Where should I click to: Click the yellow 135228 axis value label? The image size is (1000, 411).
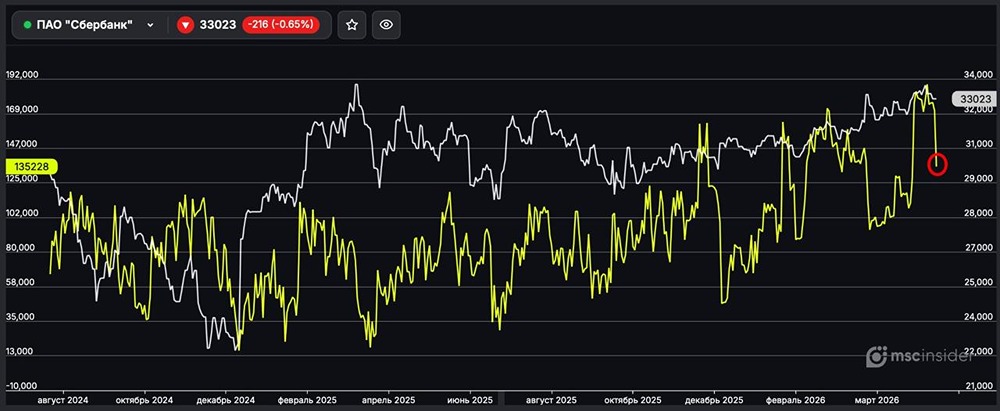point(30,167)
